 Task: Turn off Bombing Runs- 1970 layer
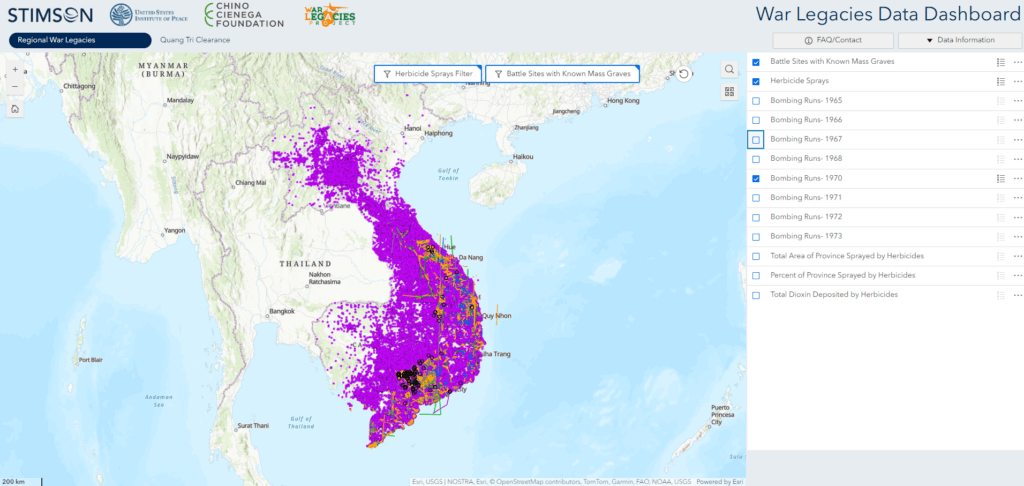click(x=756, y=179)
